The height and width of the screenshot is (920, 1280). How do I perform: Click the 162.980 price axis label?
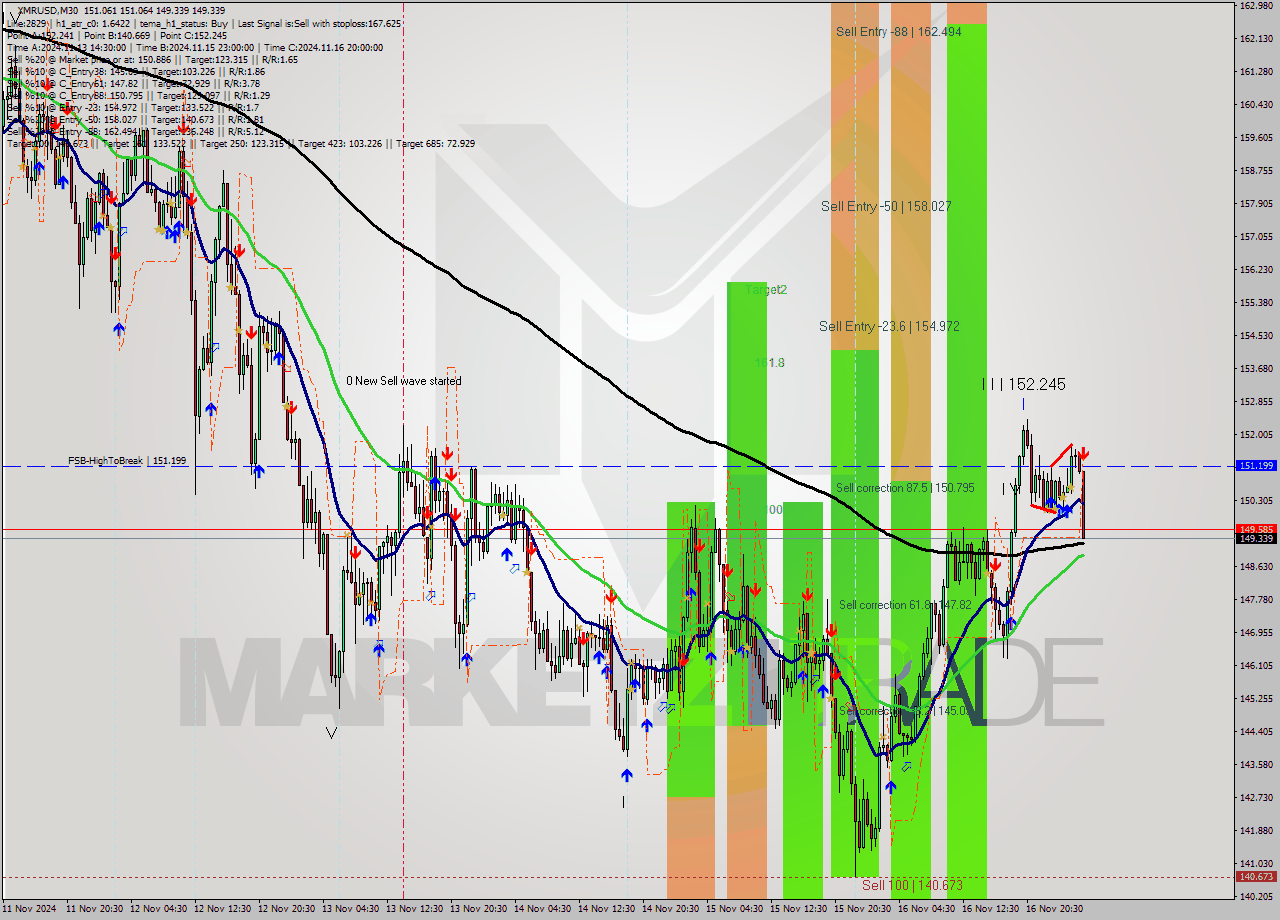(1256, 6)
